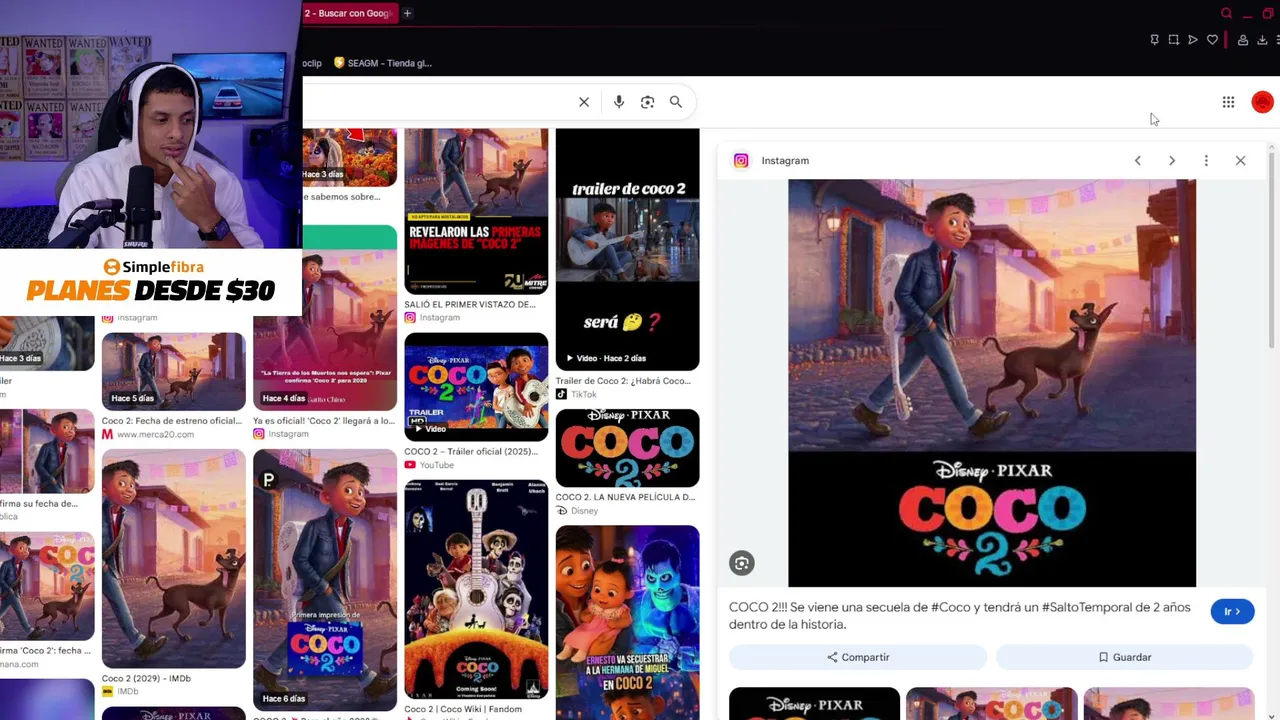Click the TikTok source label

[x=584, y=395]
